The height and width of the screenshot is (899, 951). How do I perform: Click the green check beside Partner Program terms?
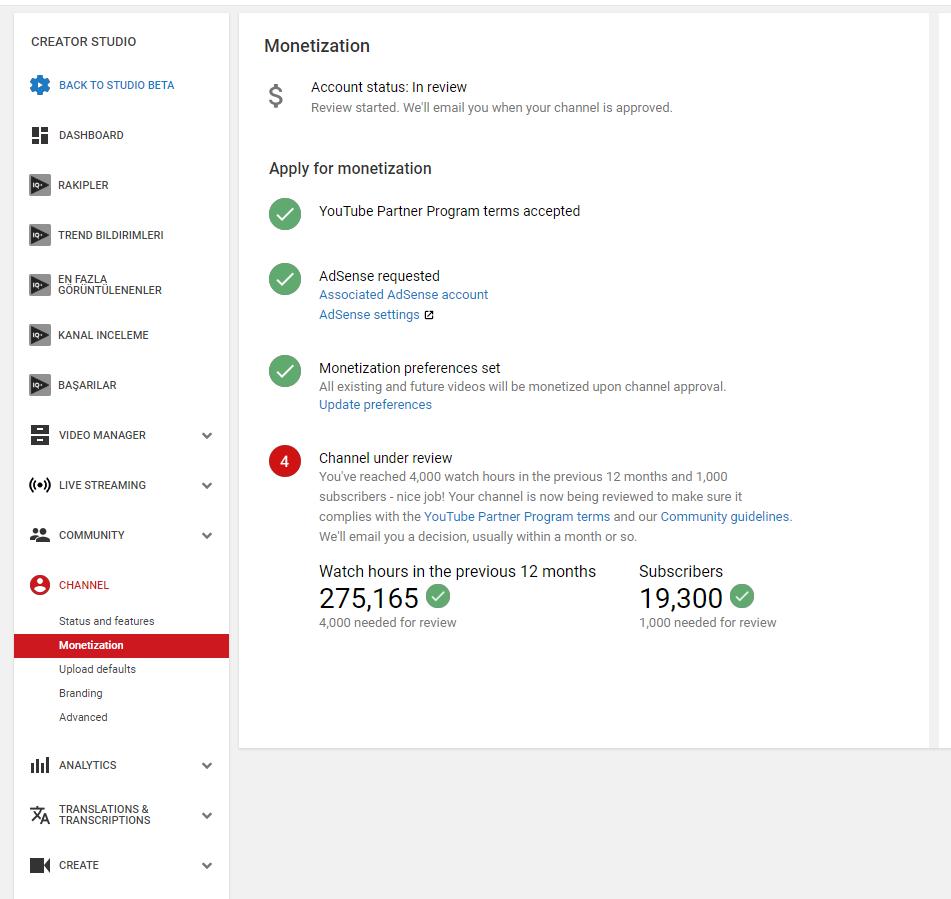click(x=285, y=214)
